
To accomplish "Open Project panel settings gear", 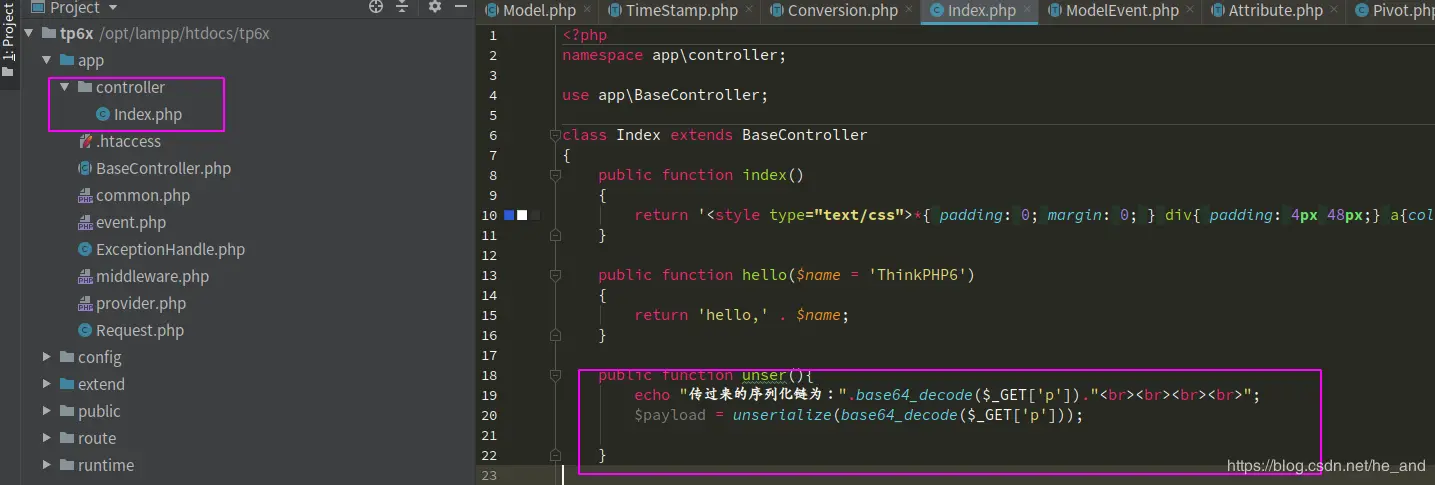I will coord(435,7).
